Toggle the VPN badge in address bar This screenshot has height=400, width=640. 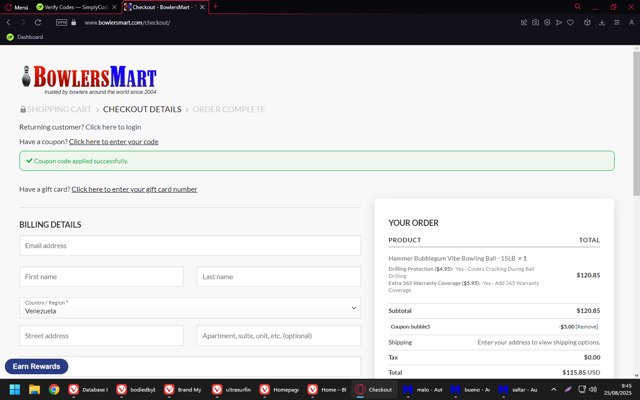(62, 22)
